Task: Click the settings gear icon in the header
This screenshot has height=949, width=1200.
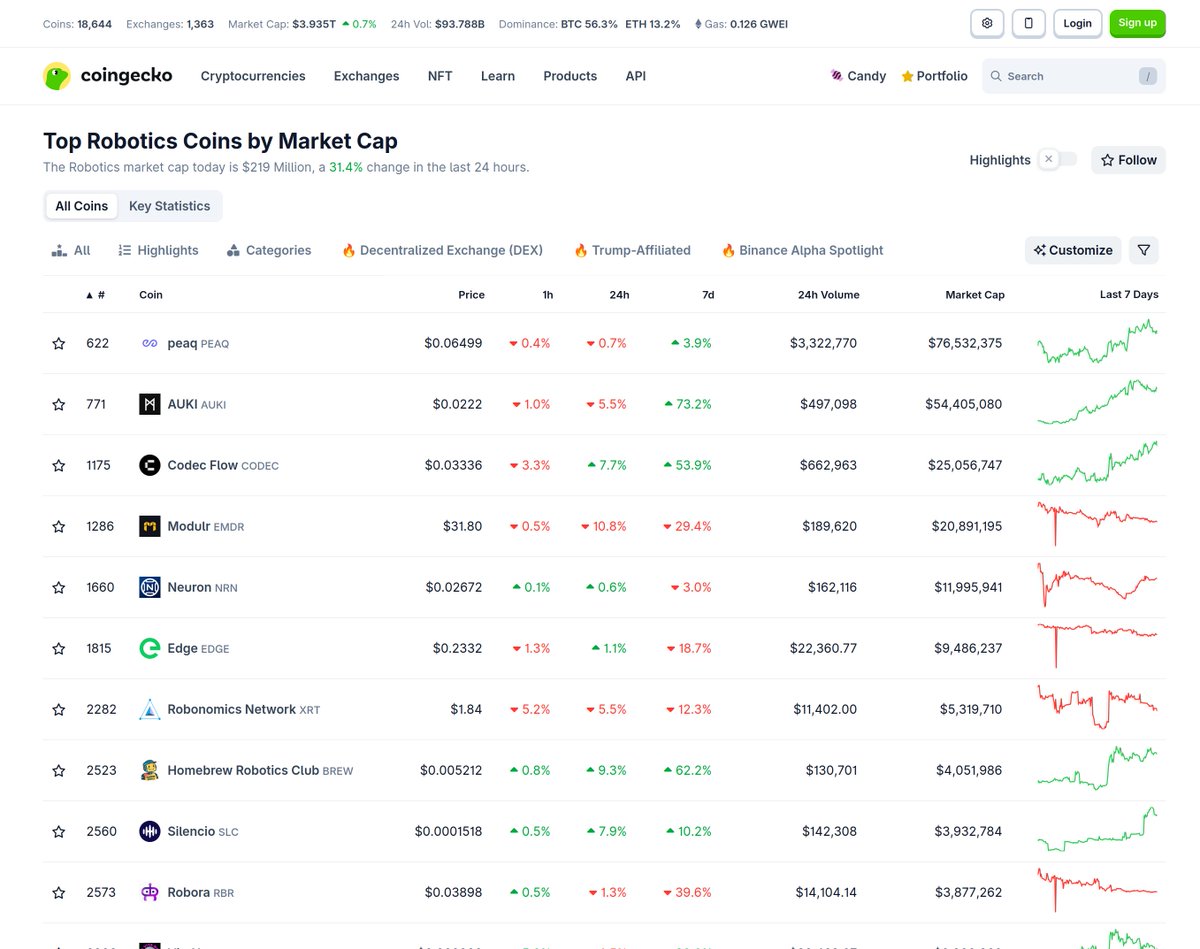Action: [x=986, y=23]
